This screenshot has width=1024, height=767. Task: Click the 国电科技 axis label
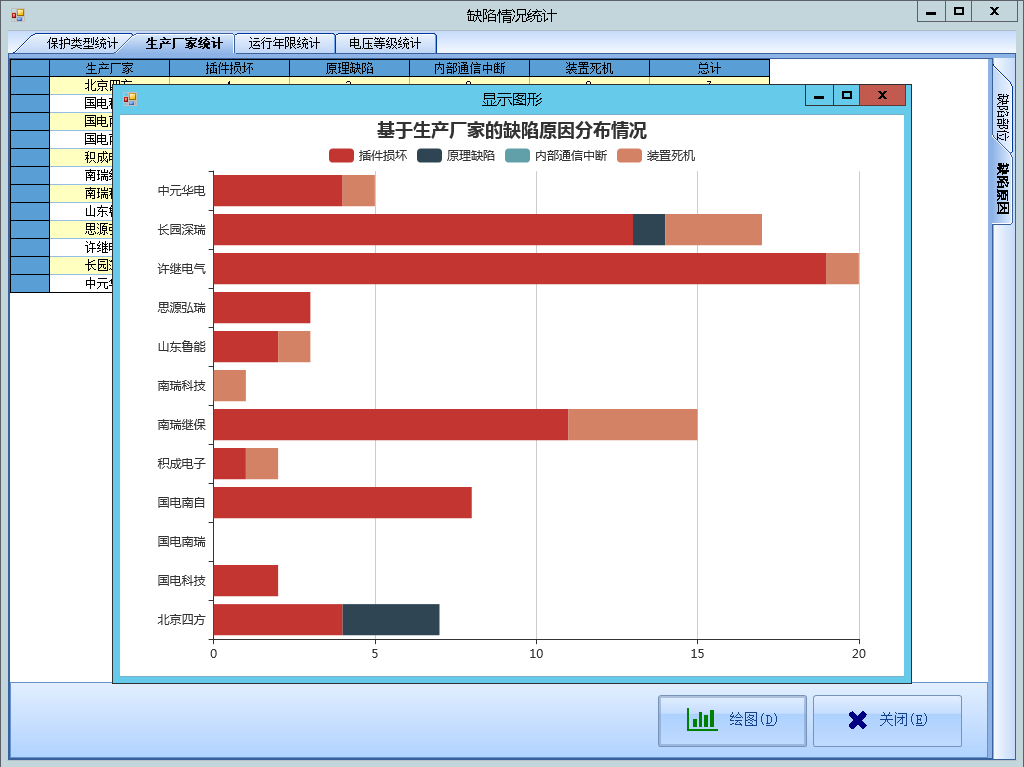[x=182, y=581]
